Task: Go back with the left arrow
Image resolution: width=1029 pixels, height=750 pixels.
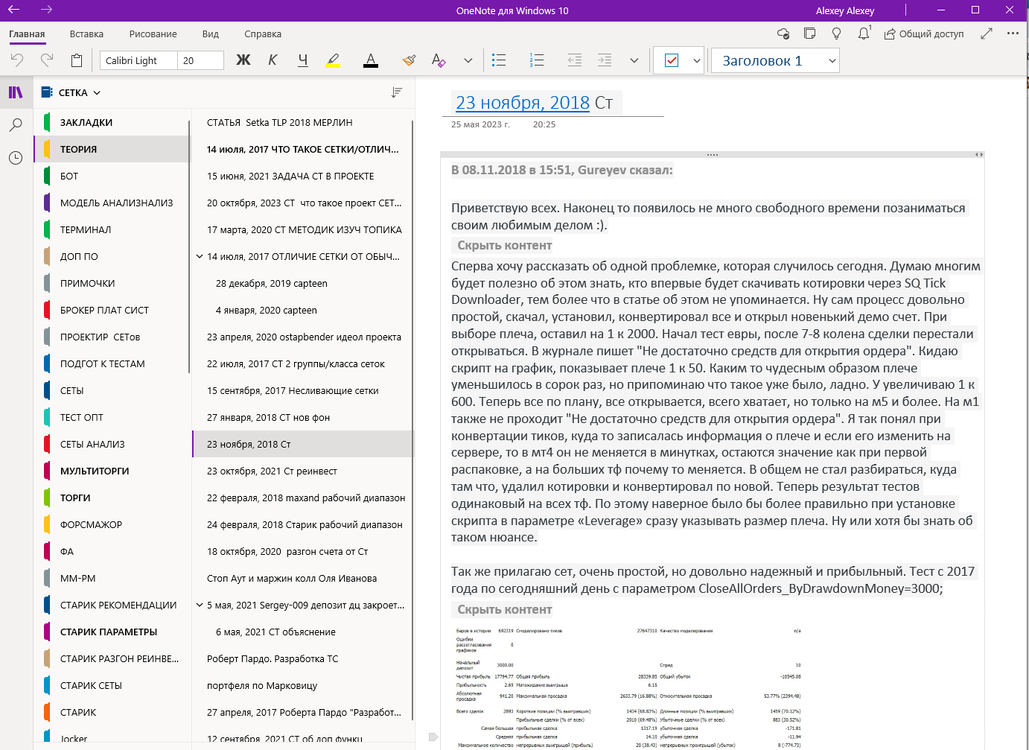Action: (x=13, y=10)
